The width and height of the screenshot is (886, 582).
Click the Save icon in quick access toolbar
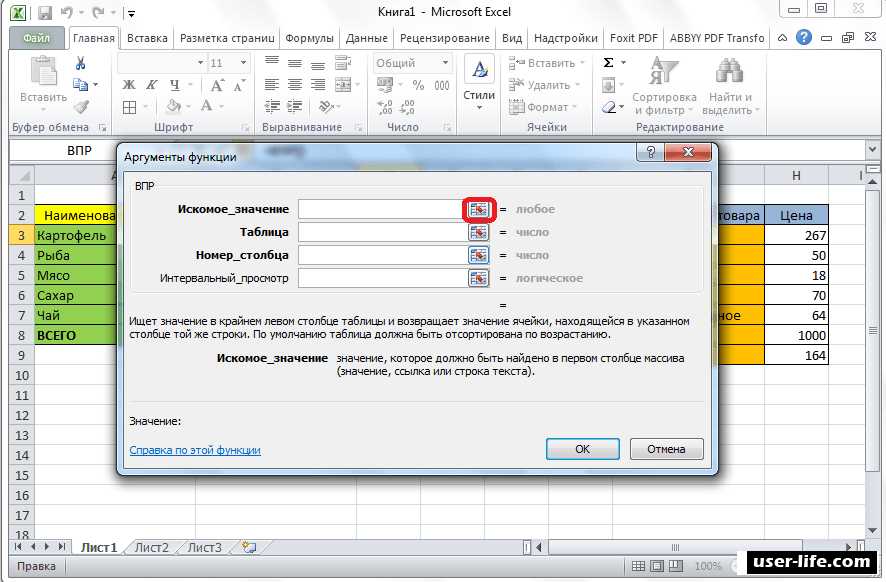[x=44, y=13]
